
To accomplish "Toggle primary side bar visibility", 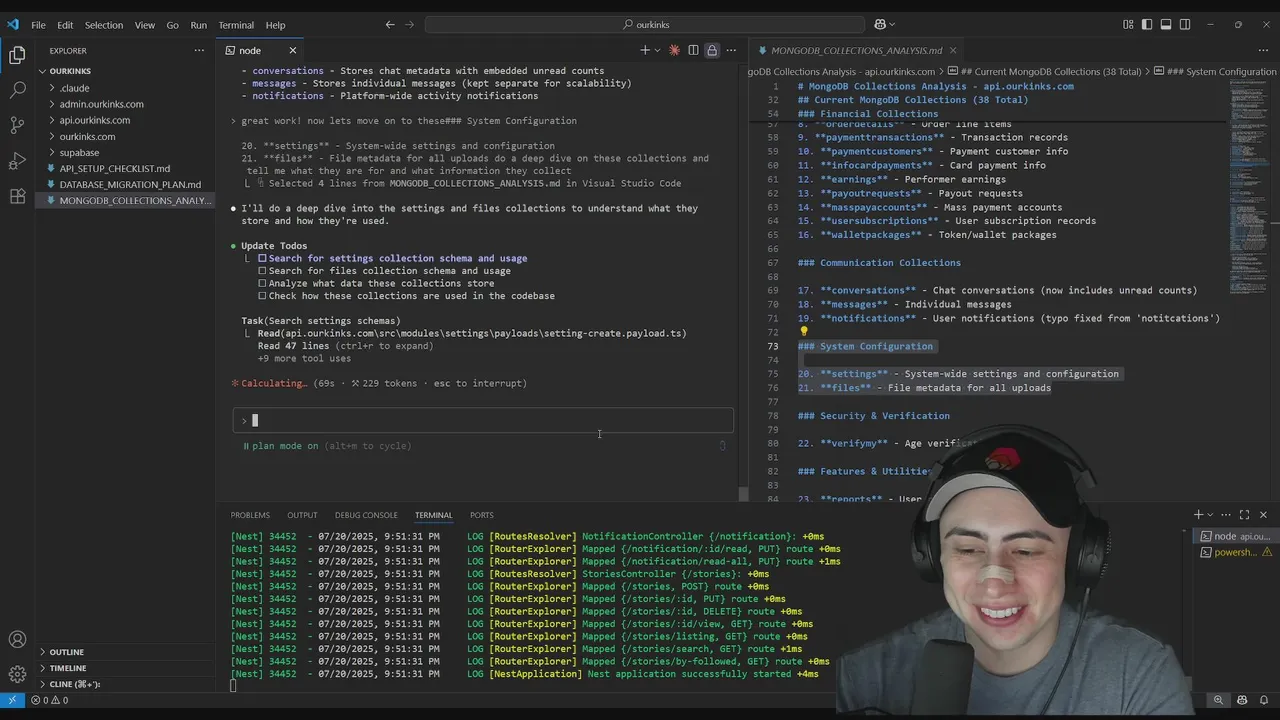I will (1147, 25).
